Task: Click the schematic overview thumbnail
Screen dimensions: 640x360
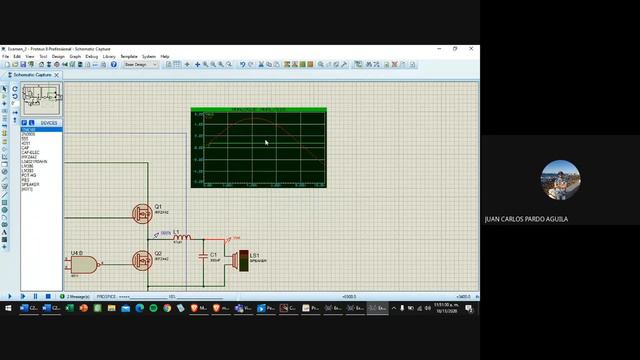Action: coord(41,99)
